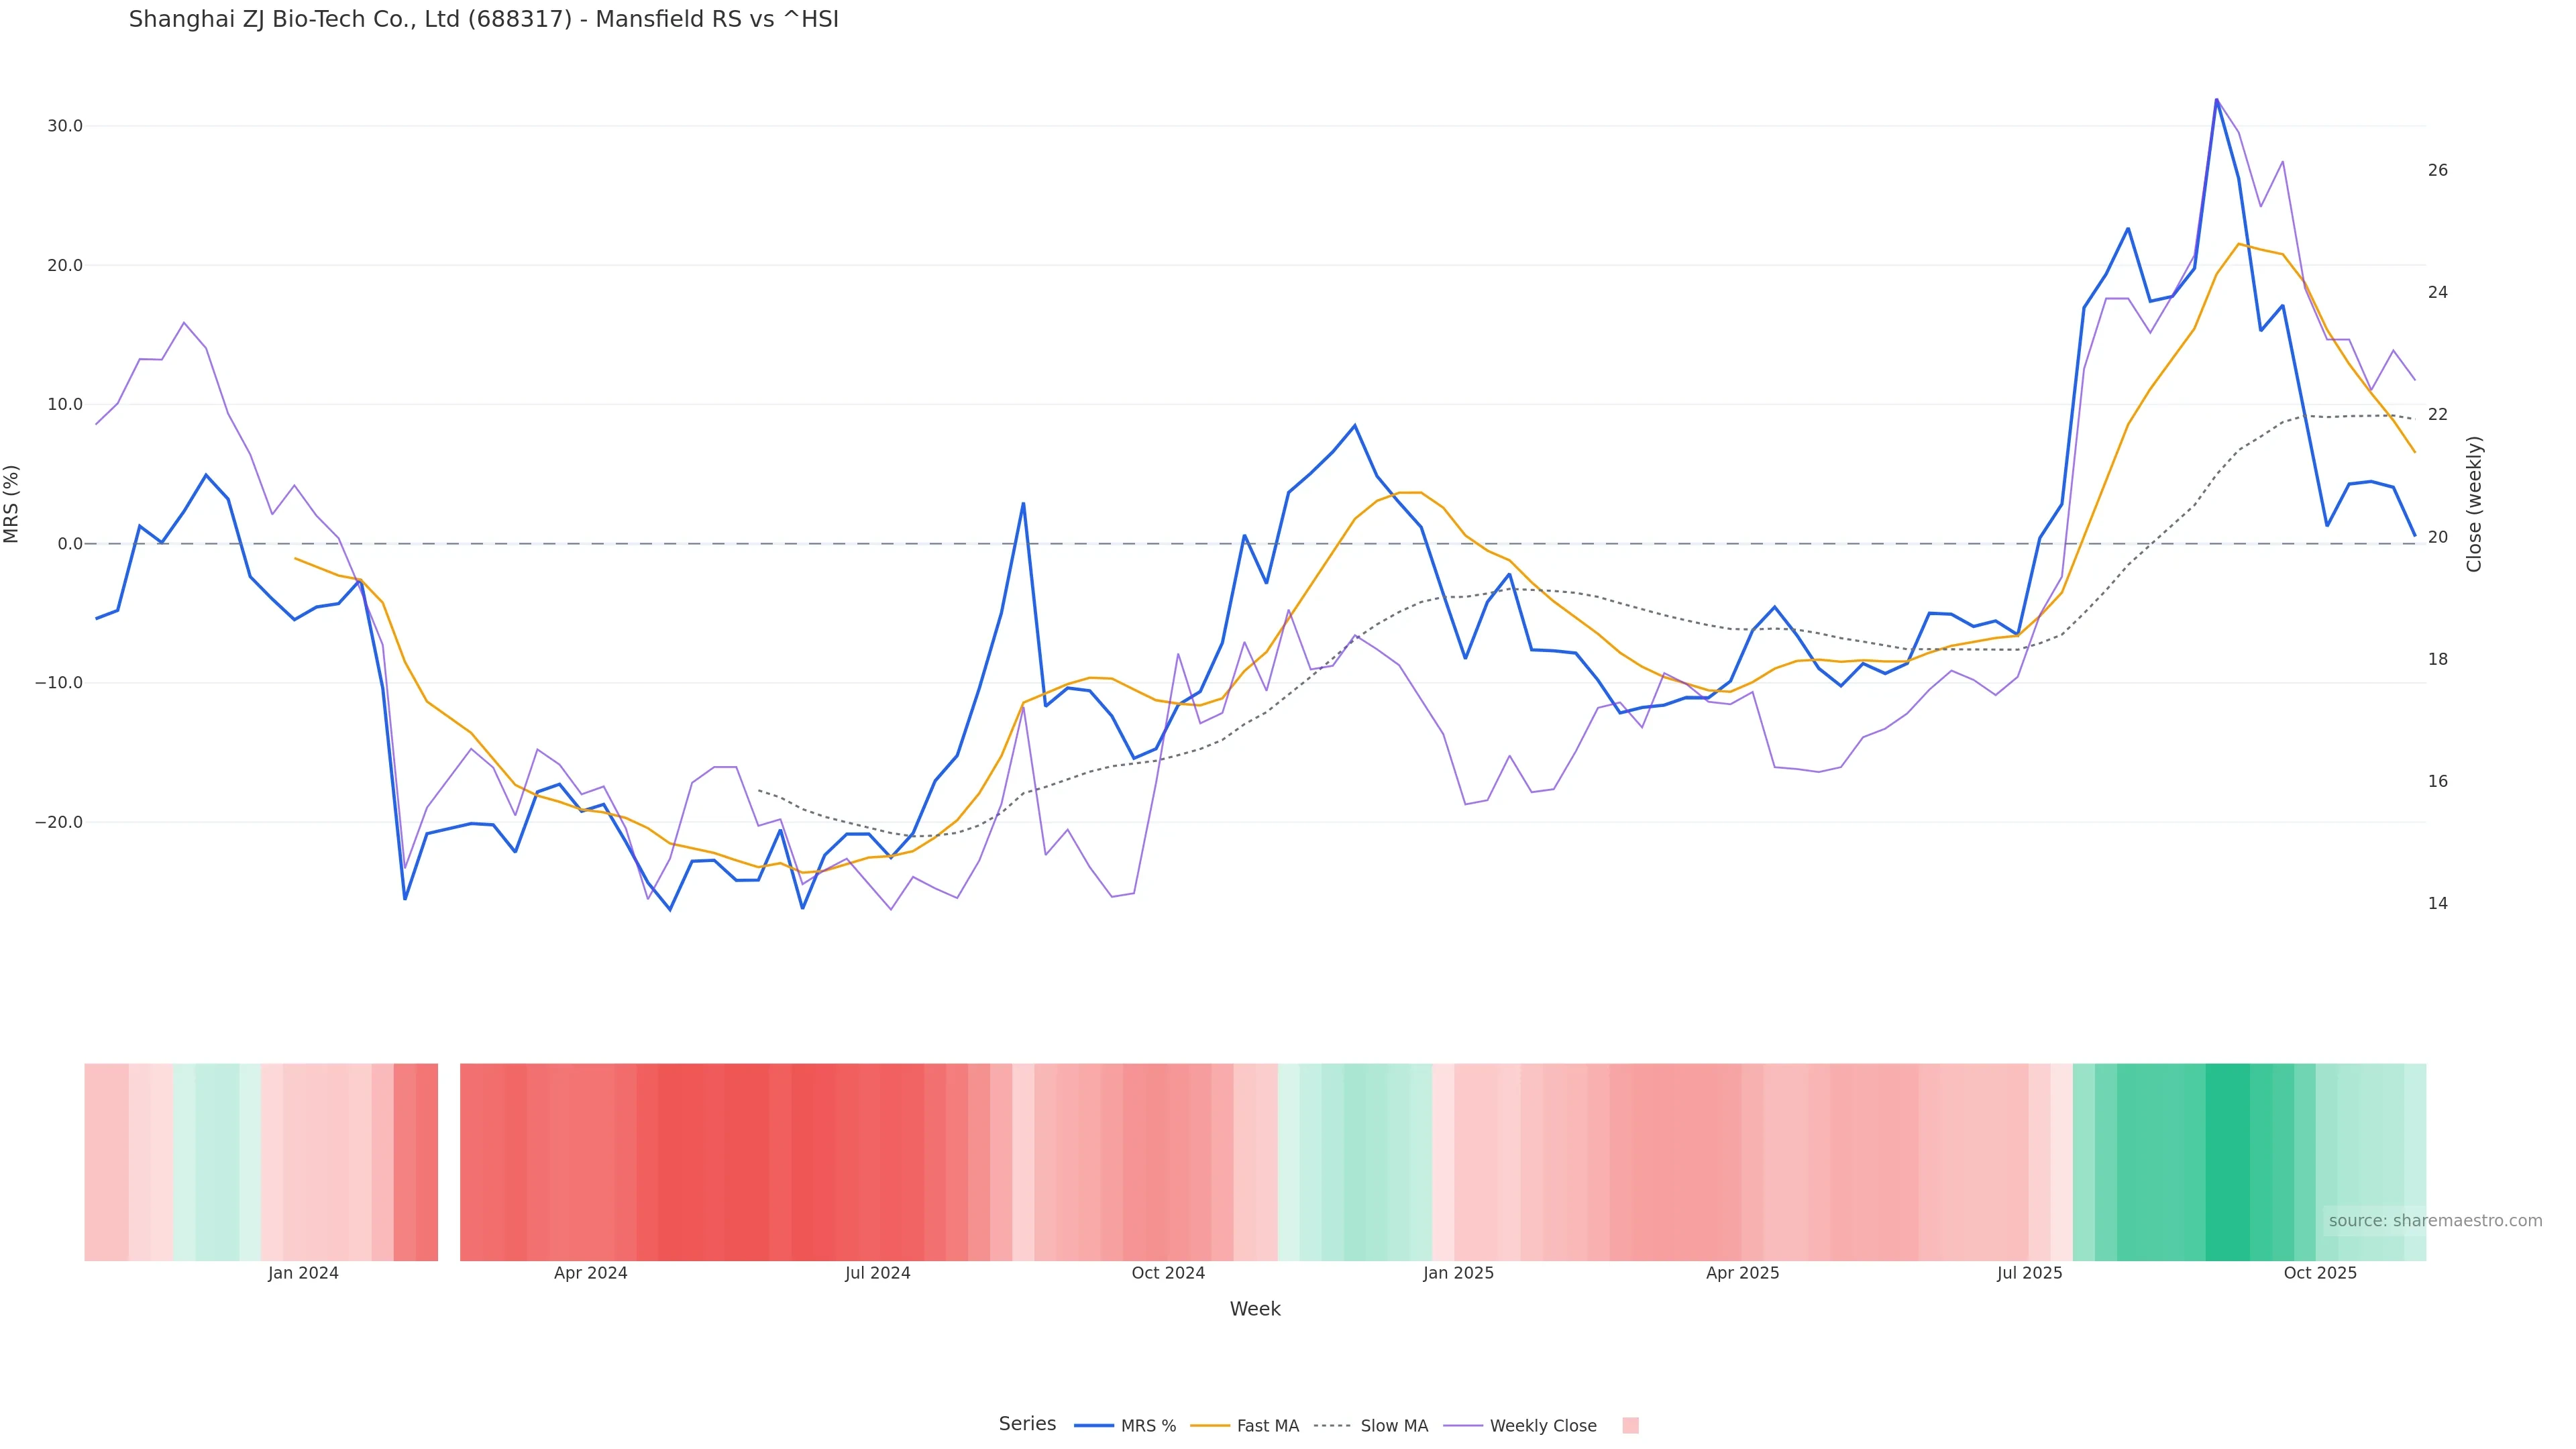This screenshot has width=2576, height=1449.
Task: Click the blue MRS % legend line icon
Action: (1093, 1426)
